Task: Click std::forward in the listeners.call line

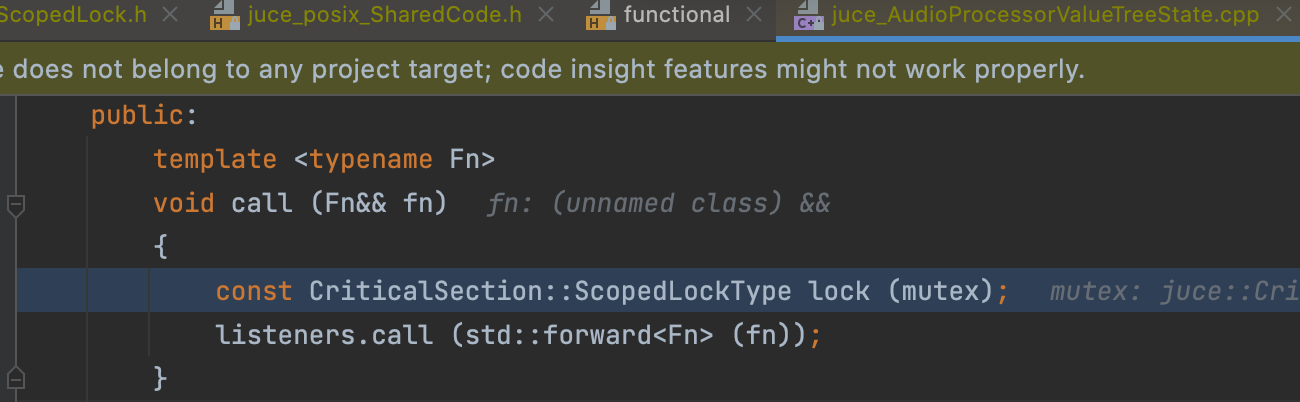Action: point(551,335)
